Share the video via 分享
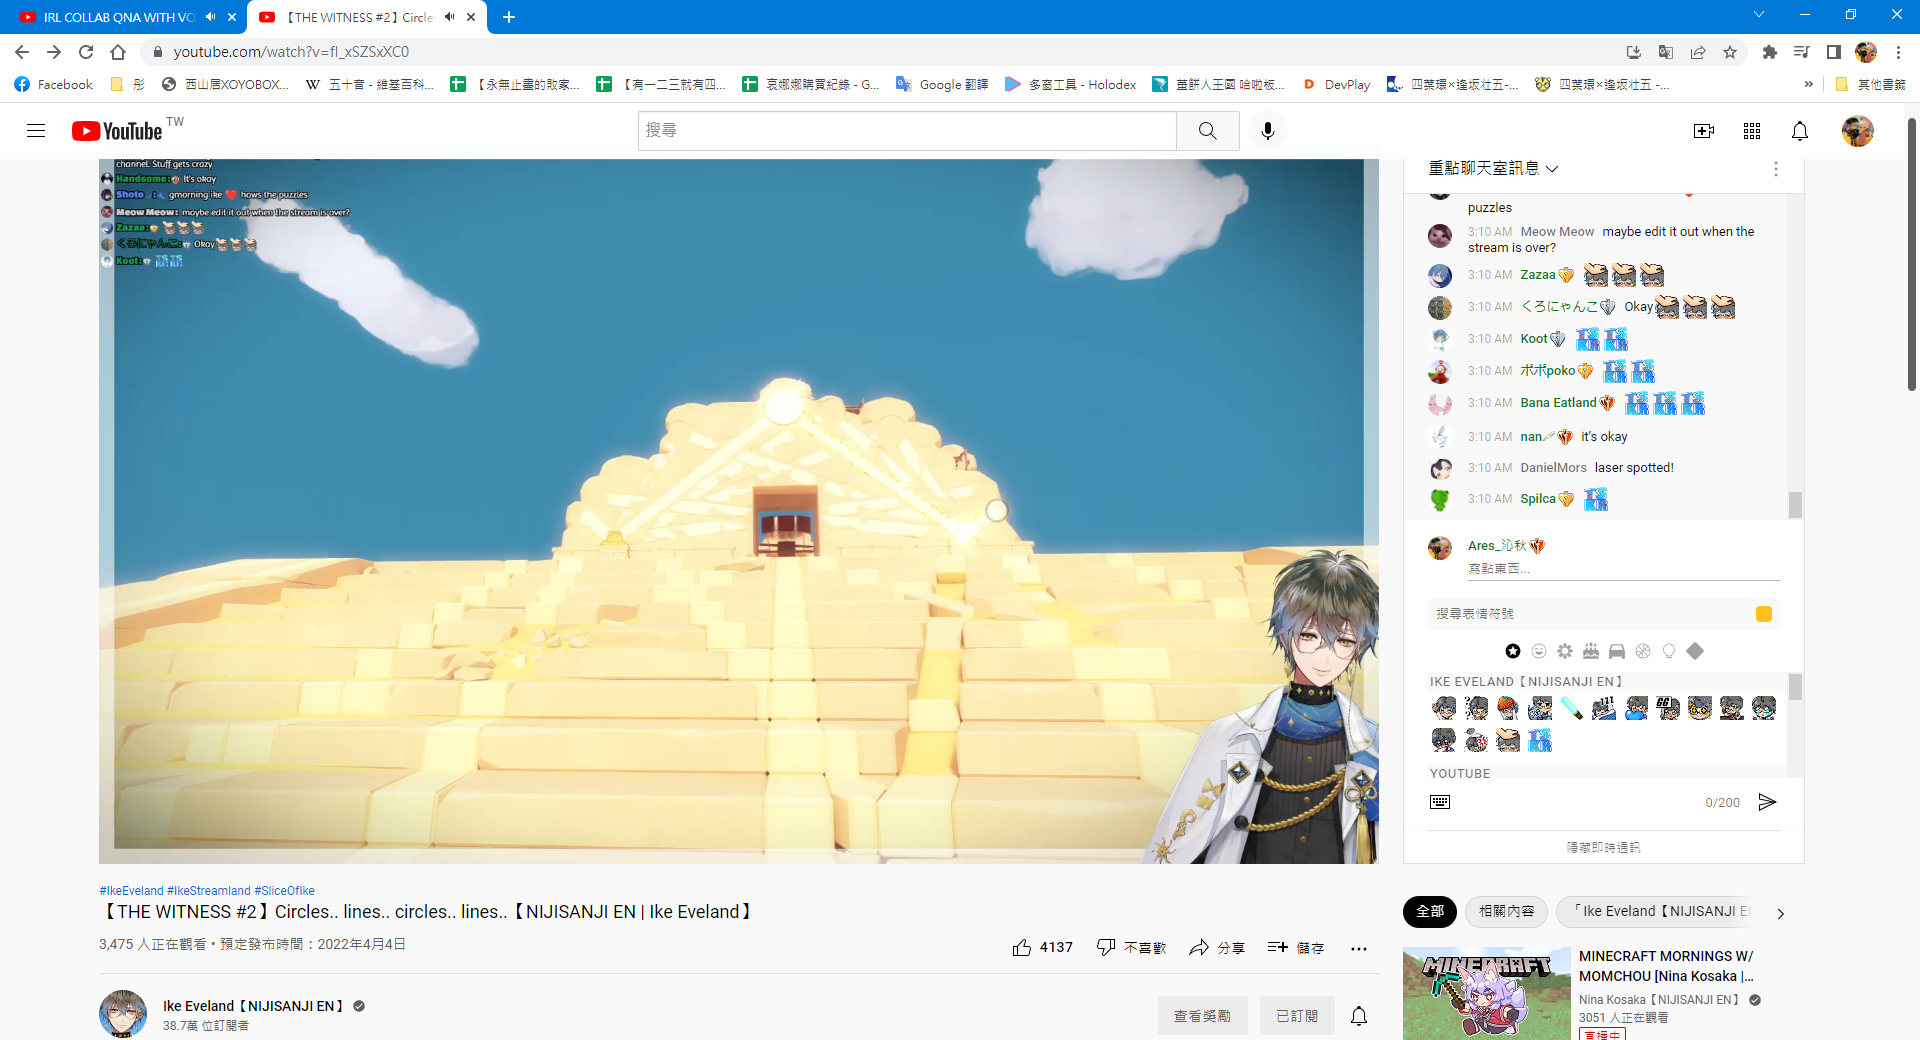1920x1040 pixels. point(1217,947)
